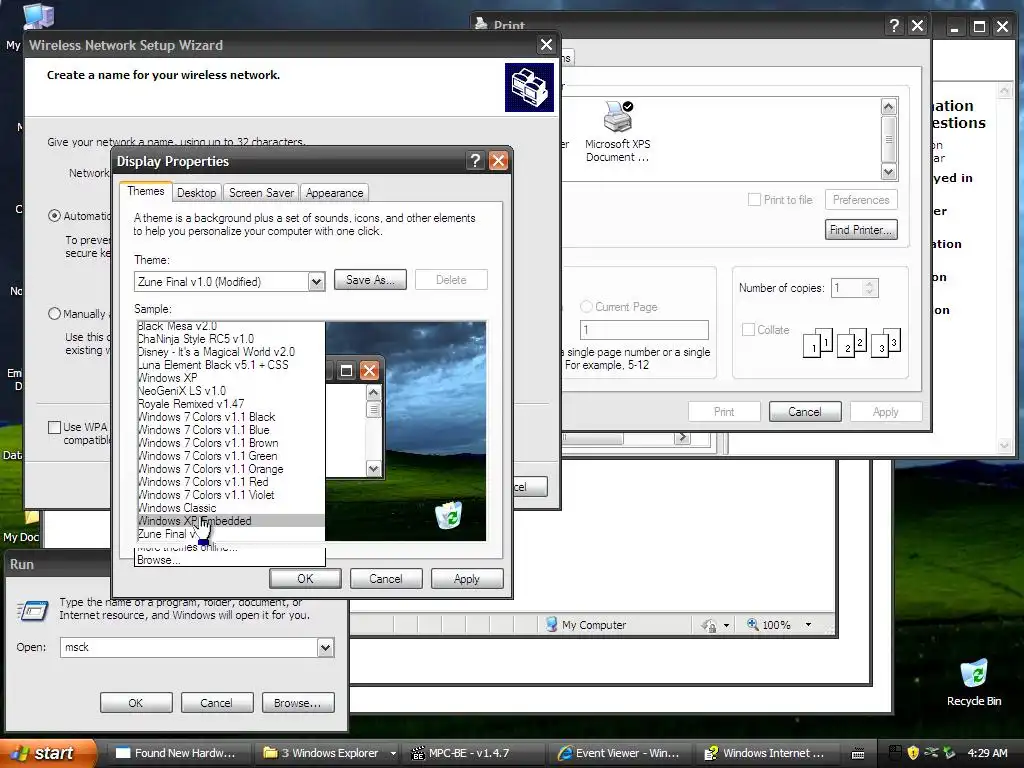
Task: Choose Royale Remixed v1.47 theme
Action: 231,404
